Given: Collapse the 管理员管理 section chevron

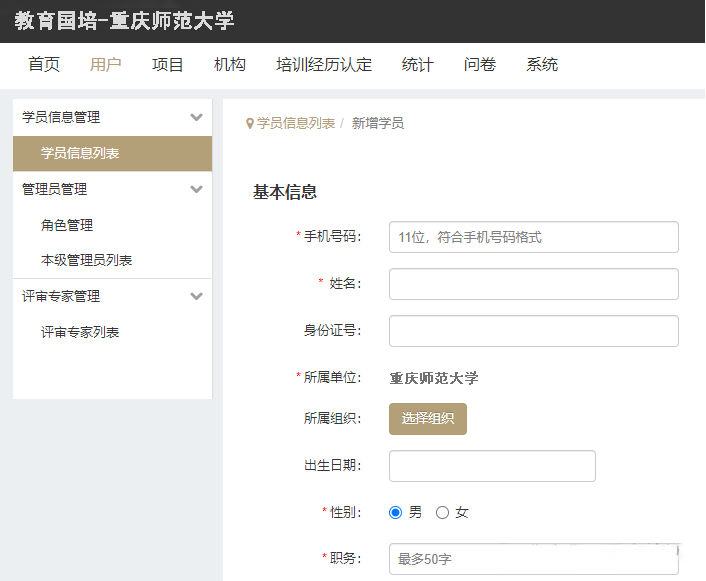Looking at the screenshot, I should (196, 189).
